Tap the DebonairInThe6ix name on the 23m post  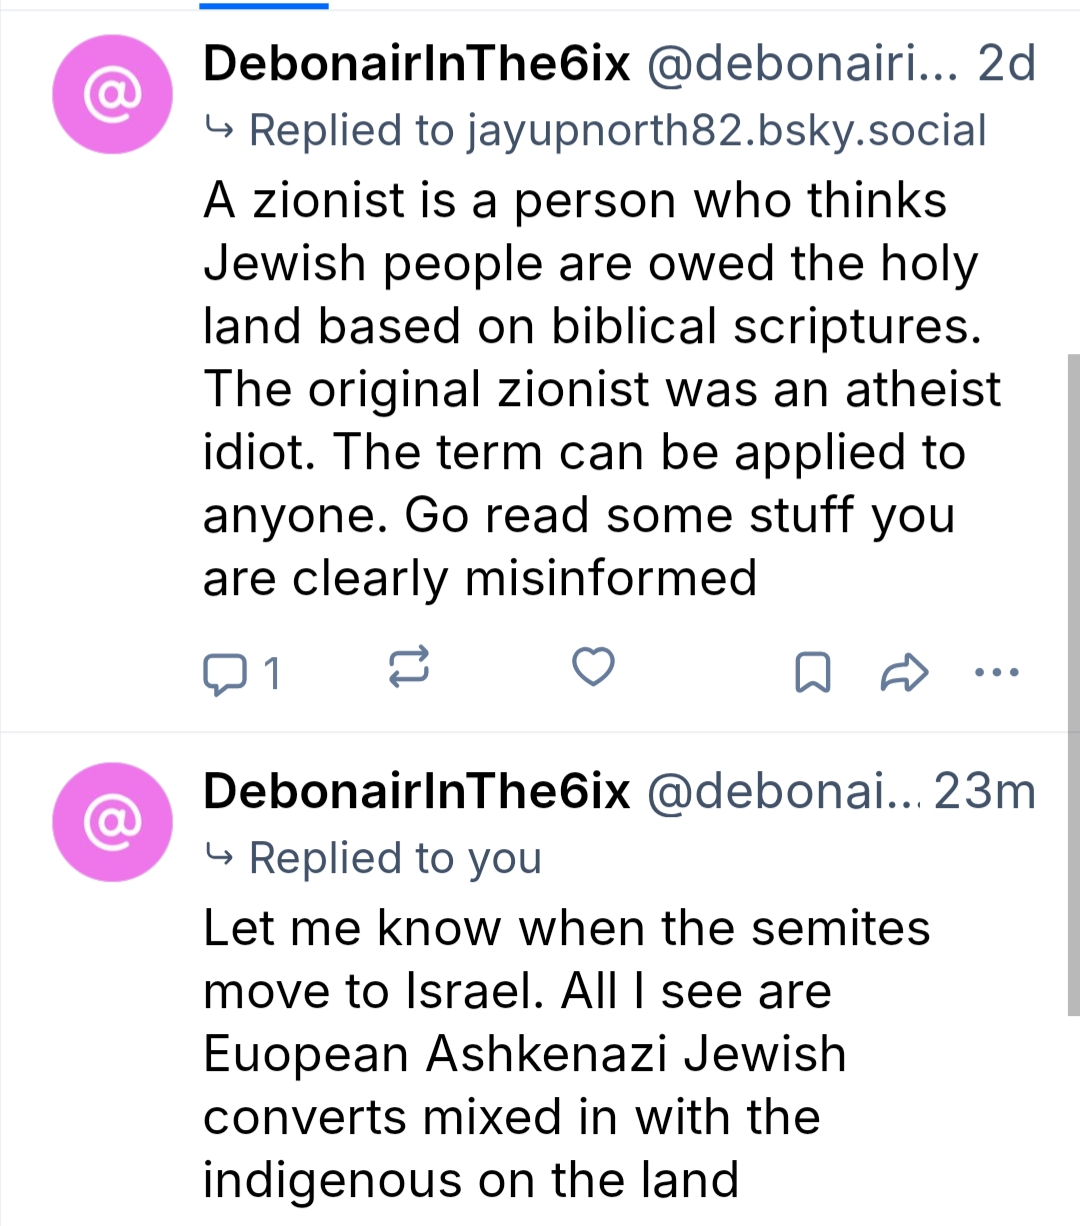(416, 792)
